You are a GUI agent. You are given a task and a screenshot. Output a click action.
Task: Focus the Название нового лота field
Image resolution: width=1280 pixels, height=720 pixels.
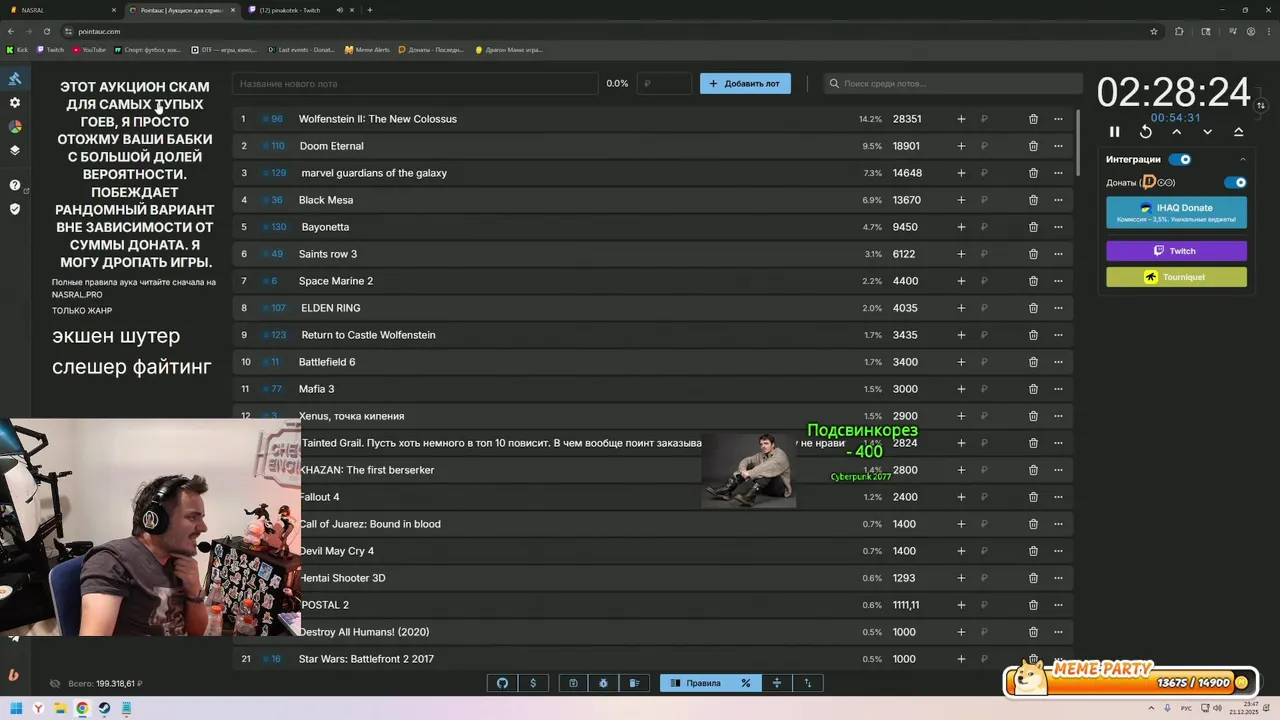point(415,84)
